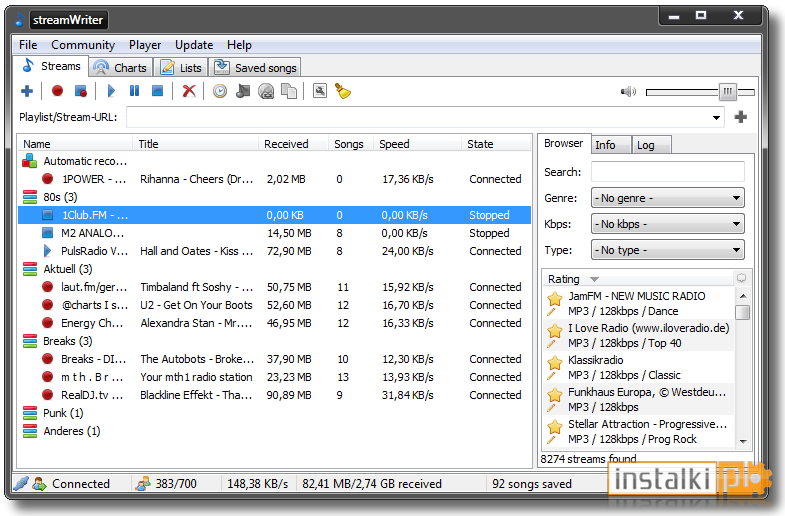The height and width of the screenshot is (516, 785).
Task: Open the Genre dropdown
Action: [x=668, y=198]
